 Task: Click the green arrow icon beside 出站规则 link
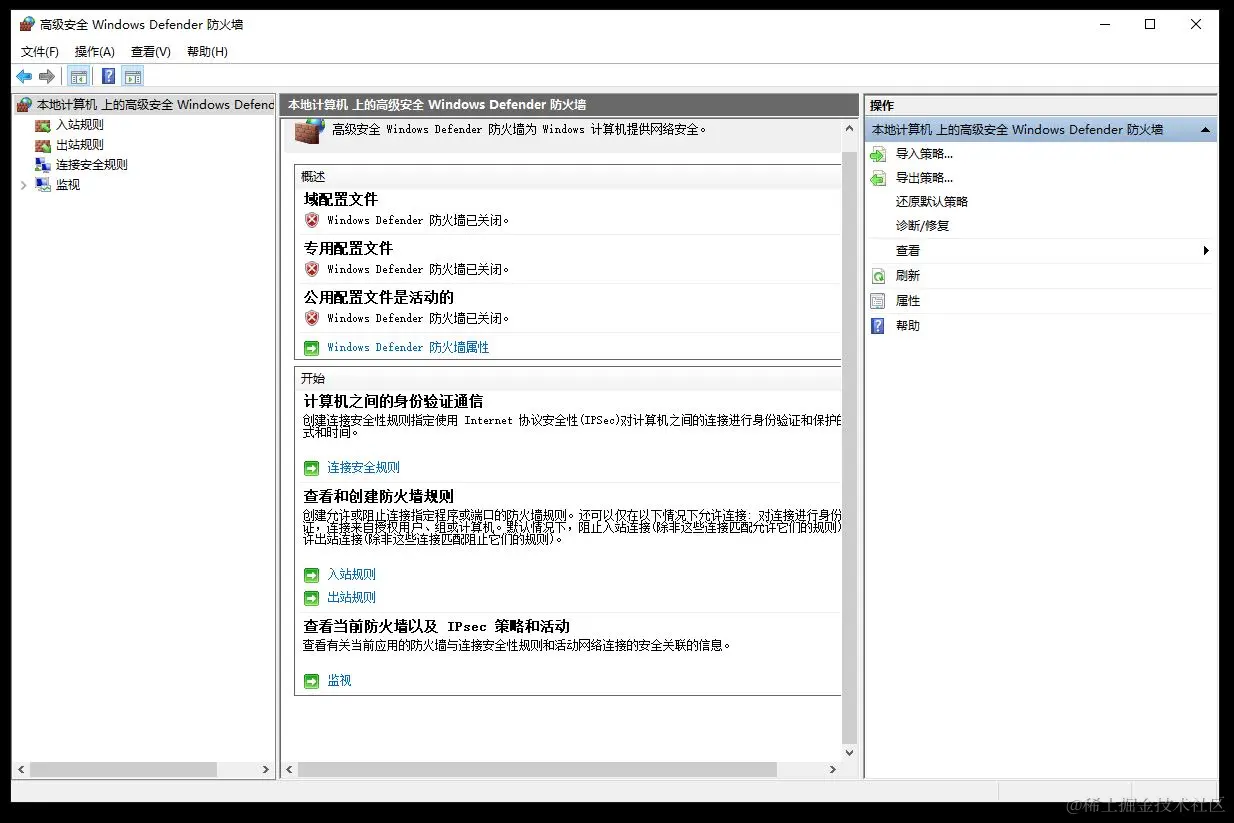(312, 598)
